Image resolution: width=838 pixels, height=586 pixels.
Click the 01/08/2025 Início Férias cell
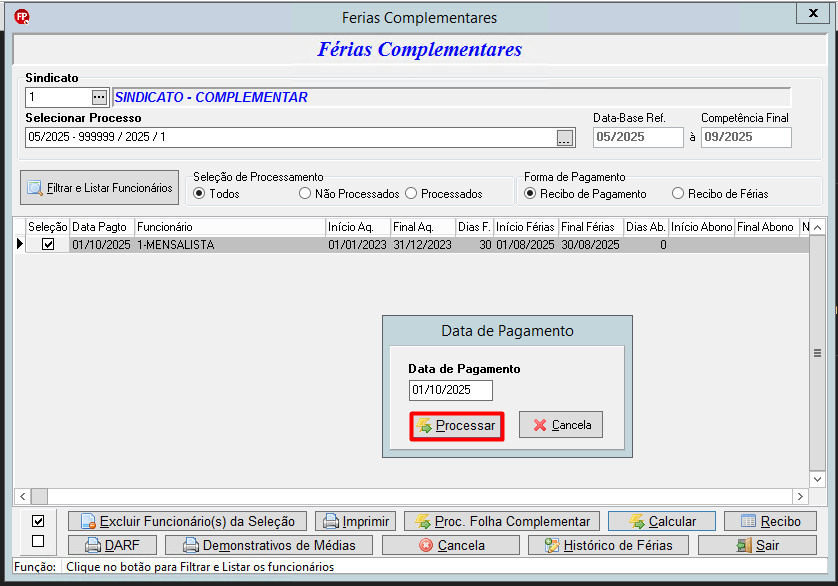[x=526, y=245]
